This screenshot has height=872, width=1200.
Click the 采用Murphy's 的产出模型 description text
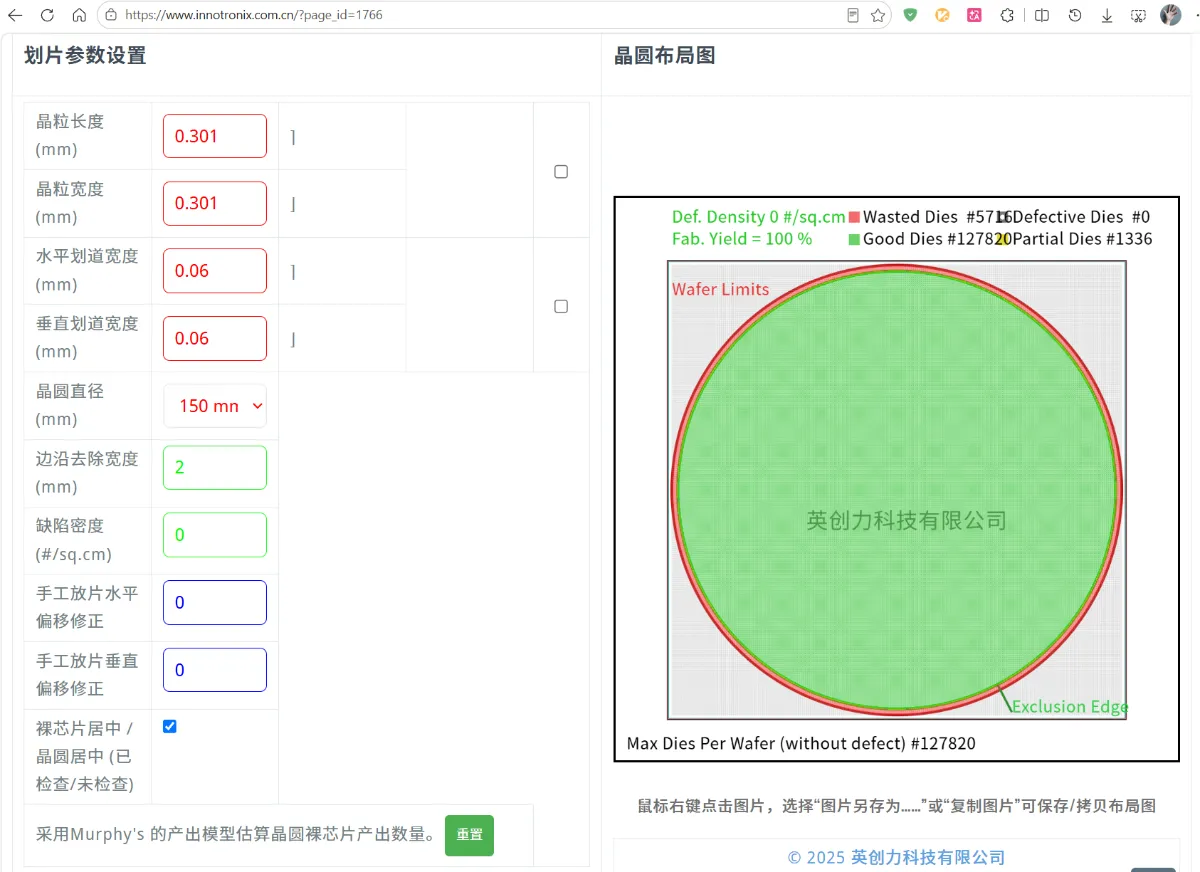[x=236, y=834]
